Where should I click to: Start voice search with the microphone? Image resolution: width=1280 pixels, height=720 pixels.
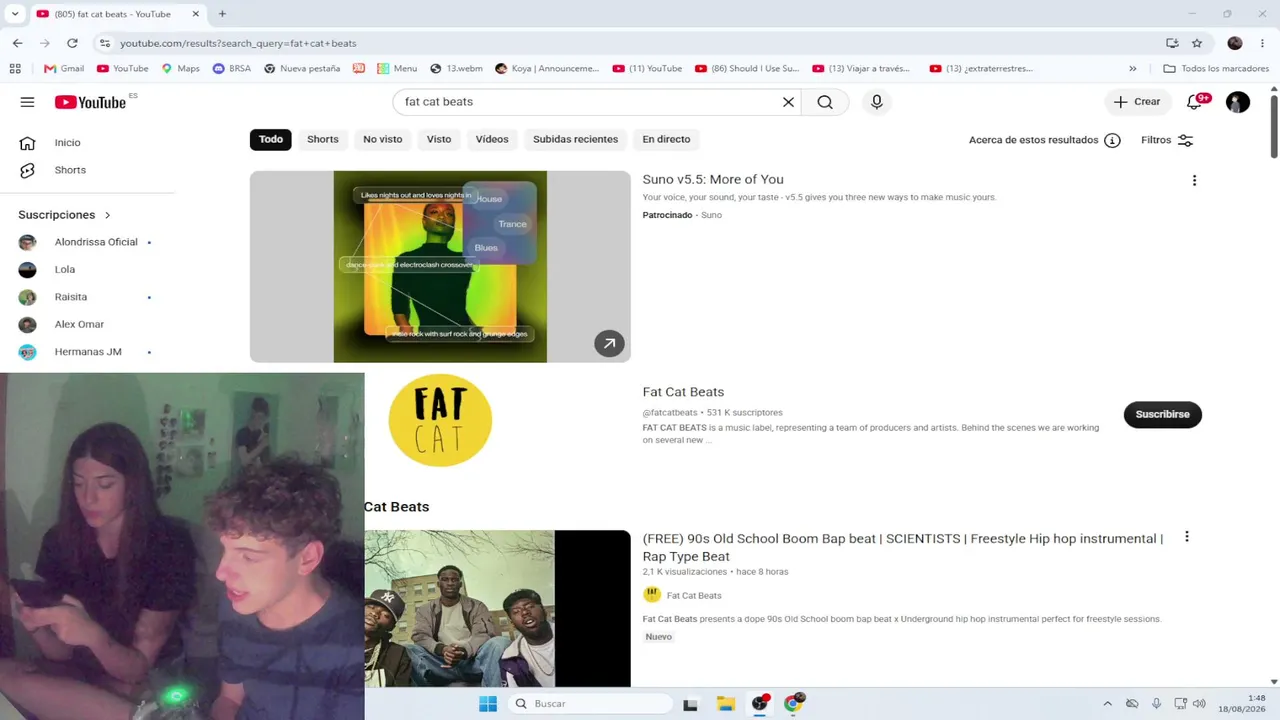coord(877,102)
